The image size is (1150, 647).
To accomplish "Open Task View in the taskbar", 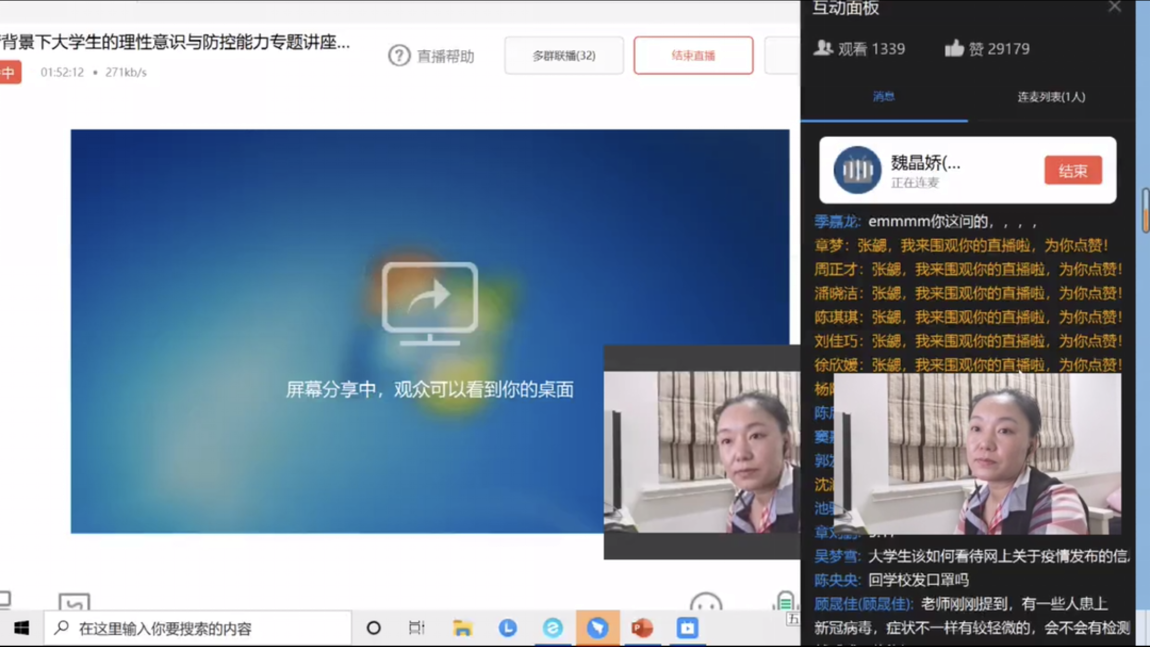I will (x=417, y=628).
